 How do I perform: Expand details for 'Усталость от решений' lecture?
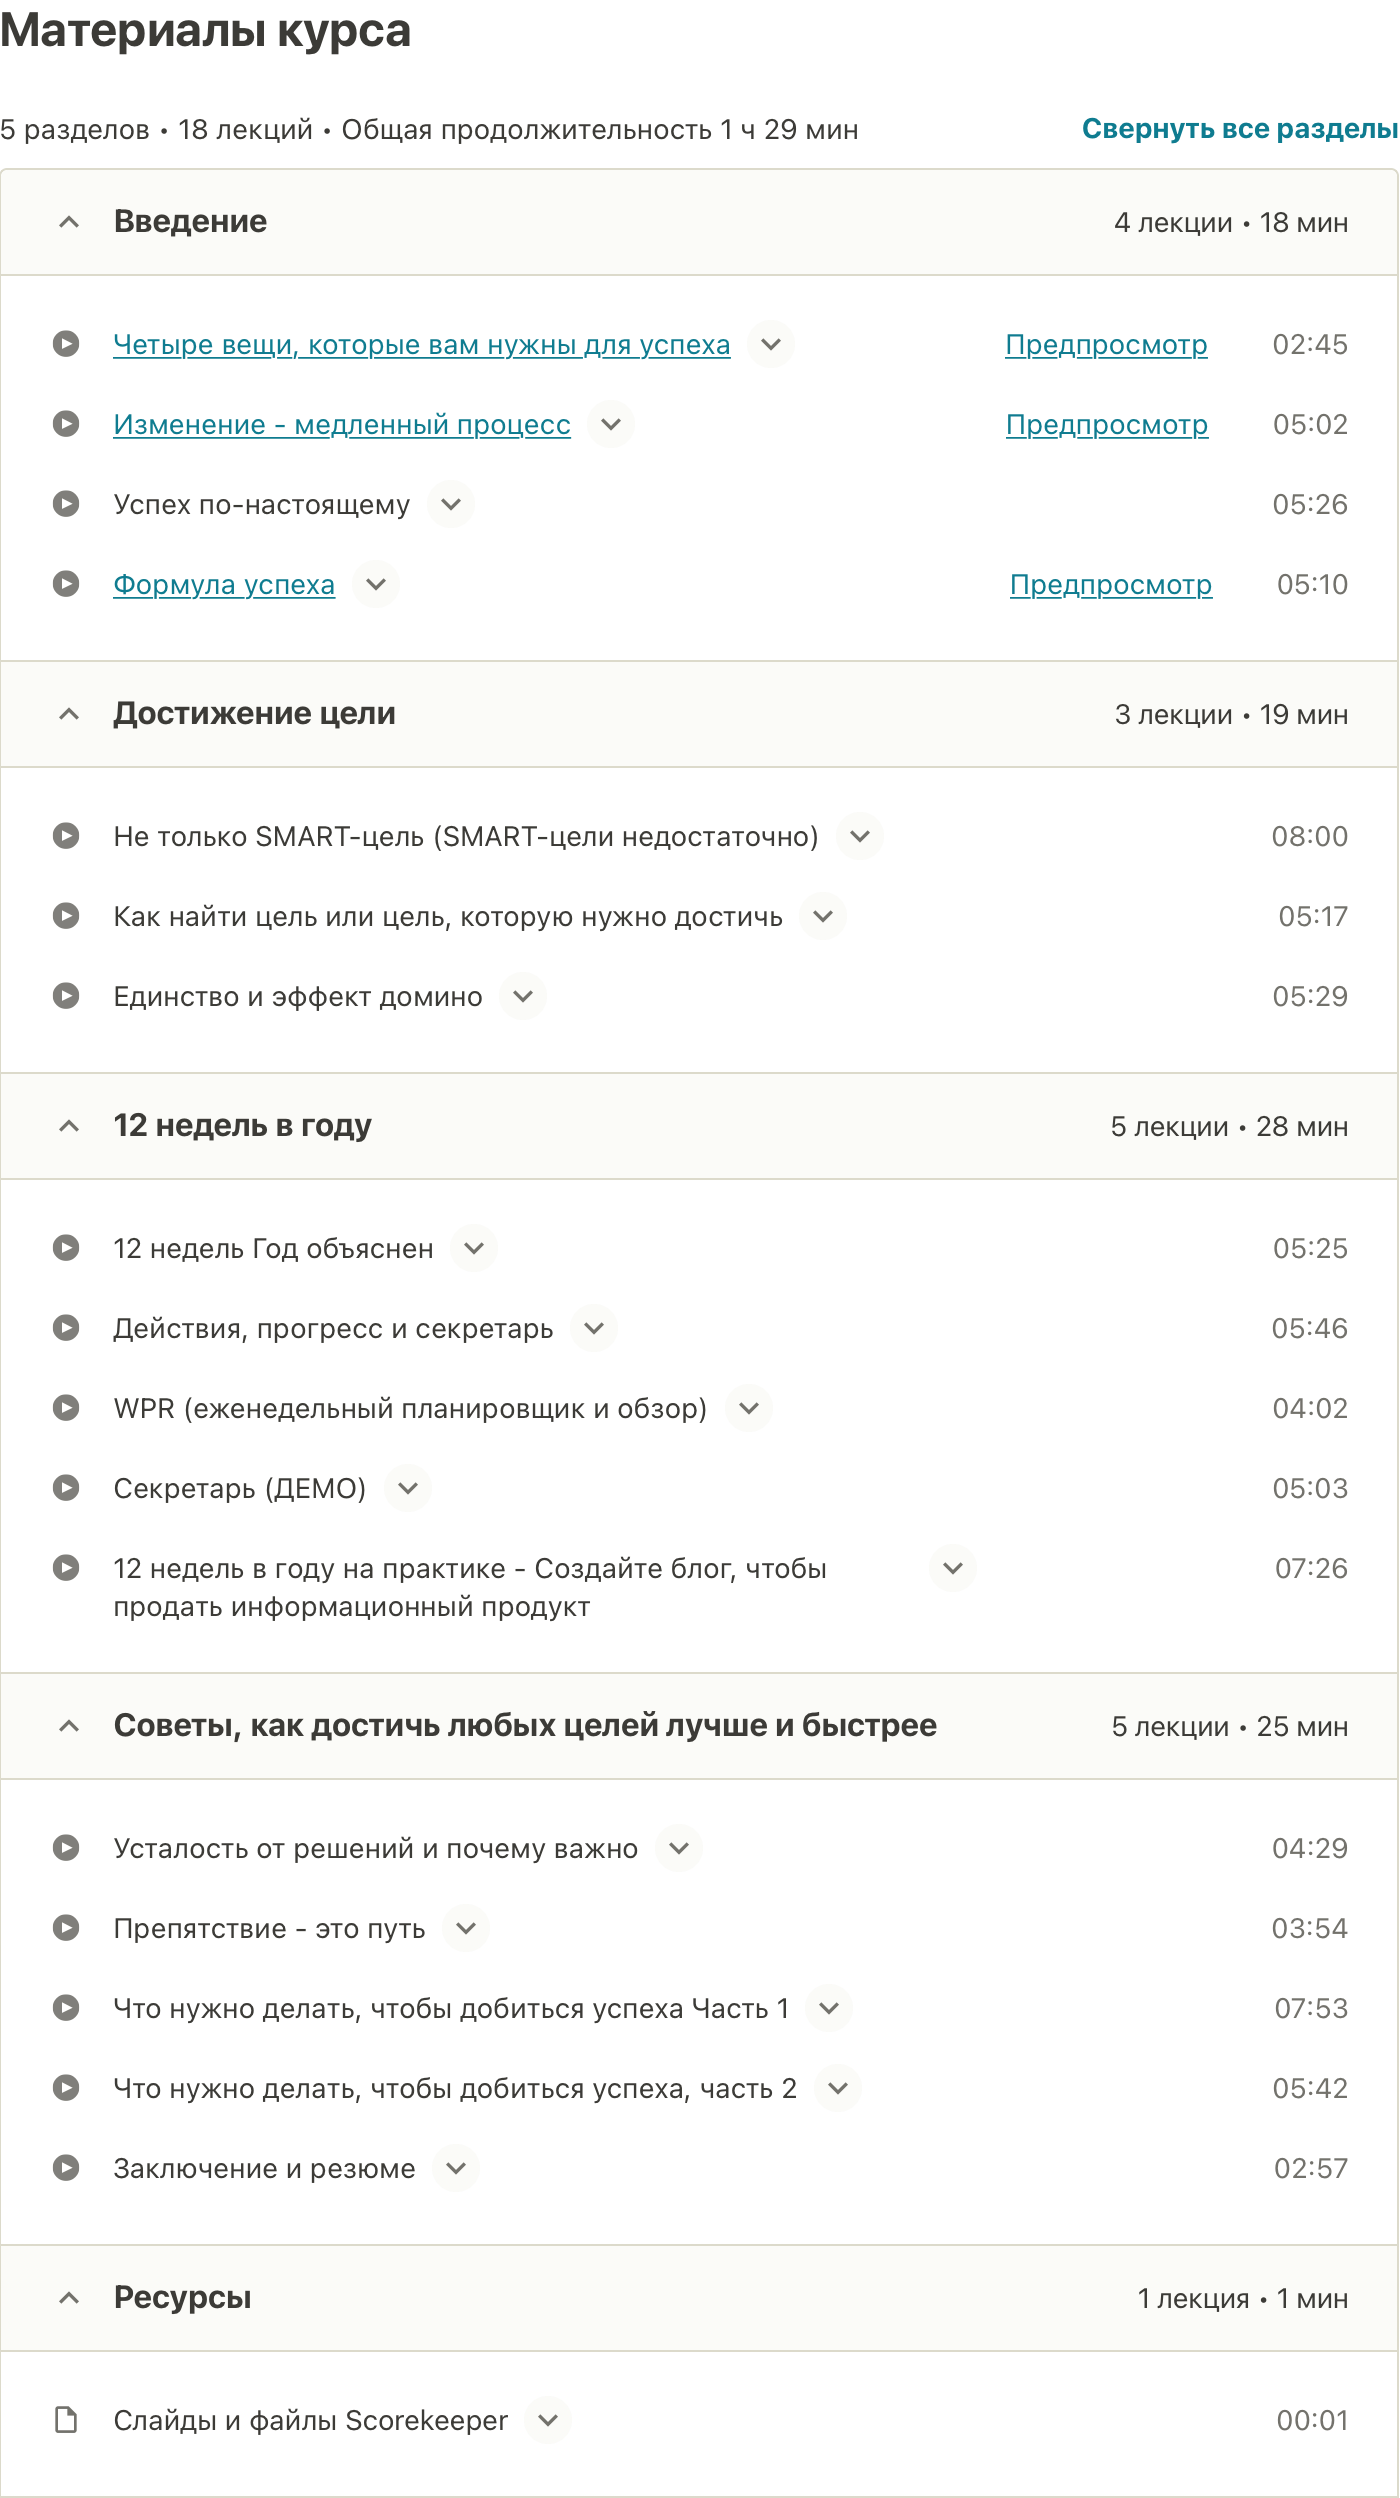679,1848
